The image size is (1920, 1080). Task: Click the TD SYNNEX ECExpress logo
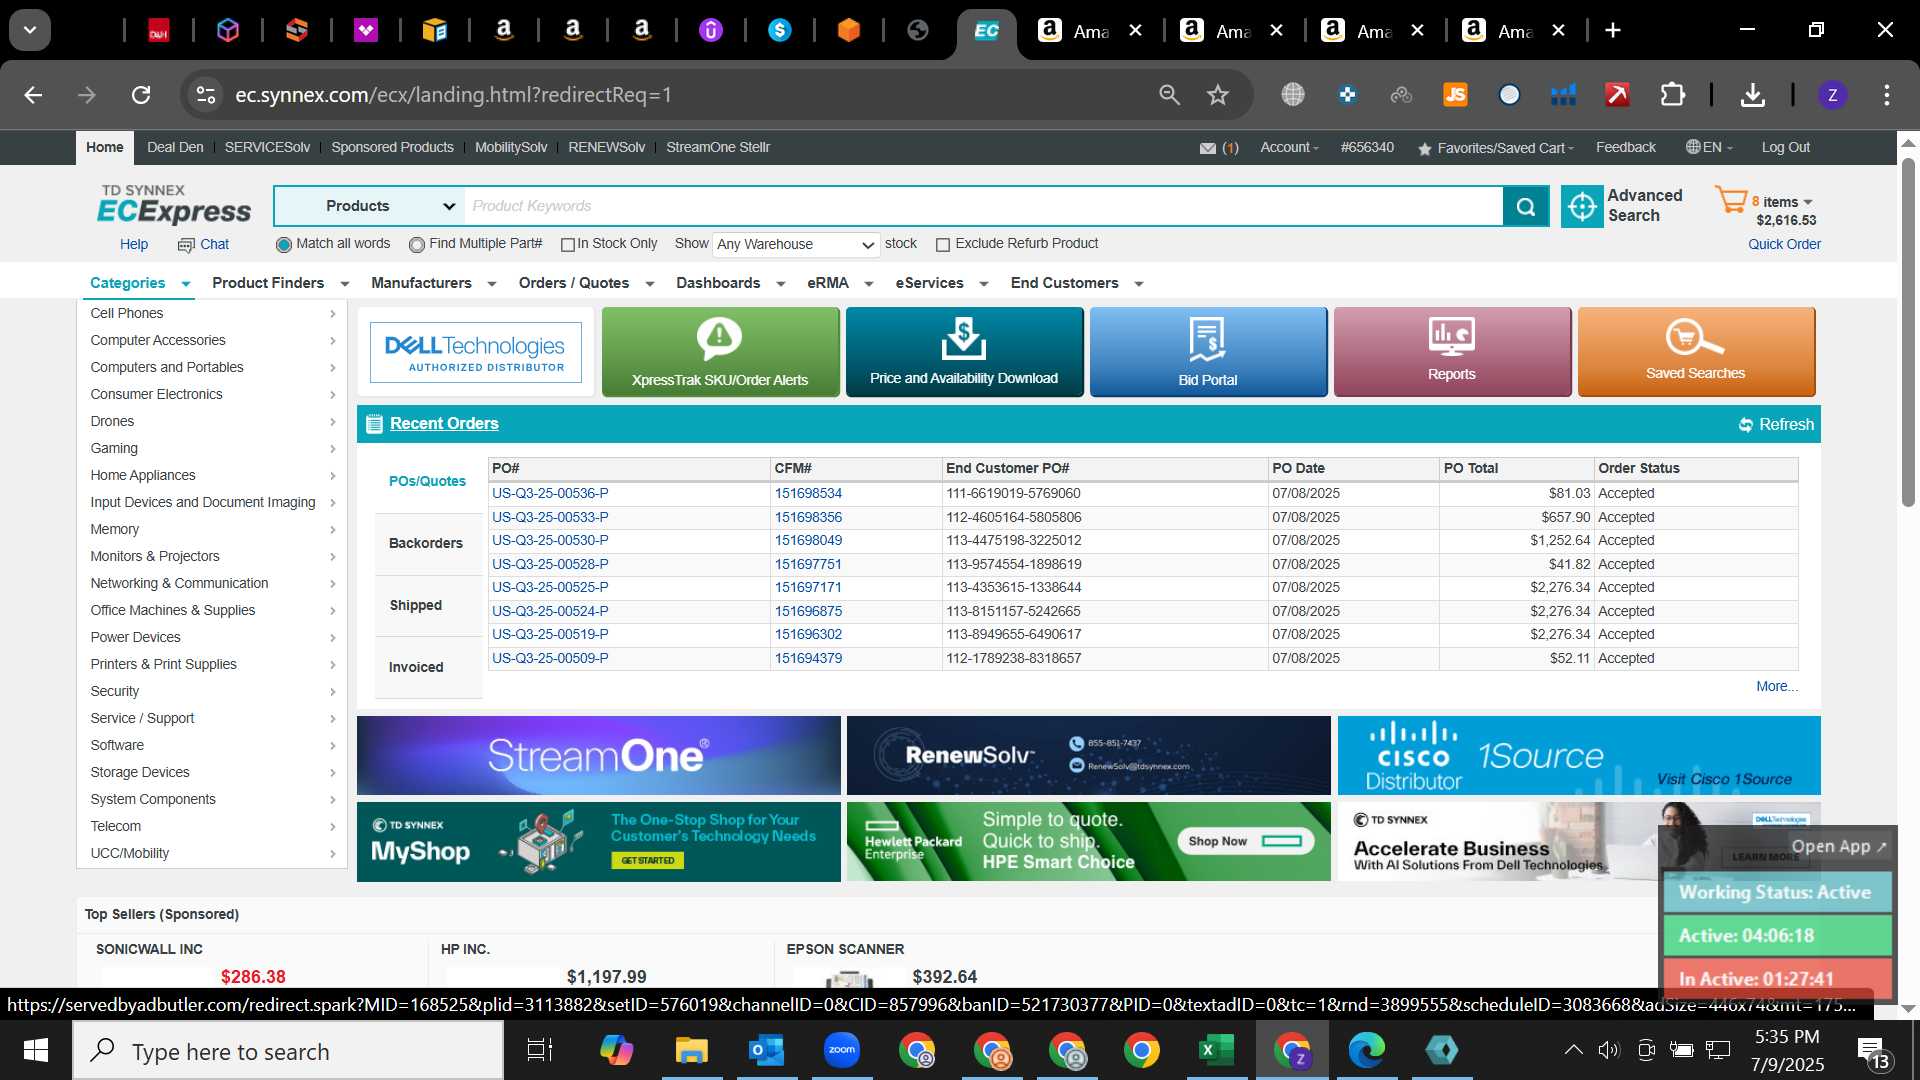[x=174, y=205]
